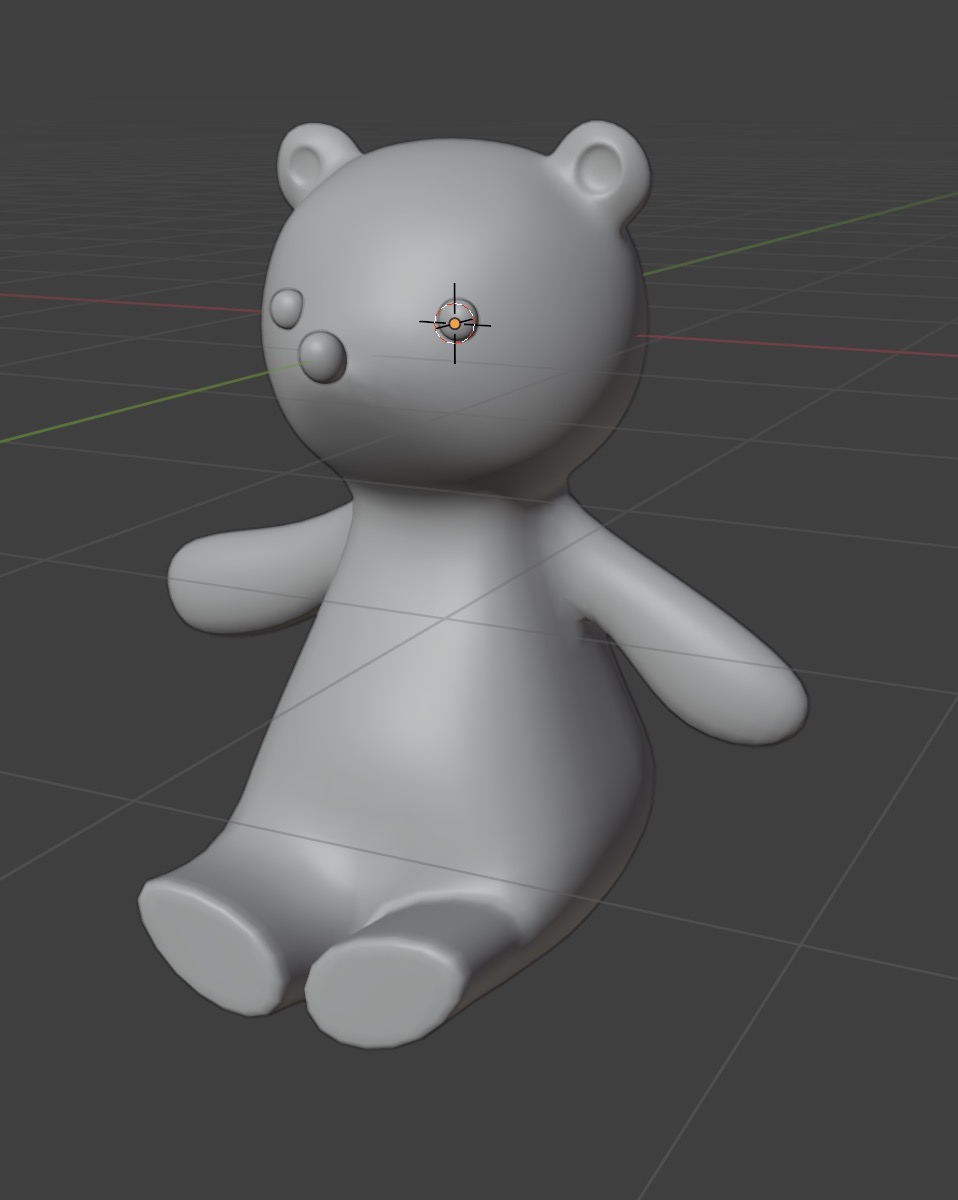This screenshot has height=1200, width=958.
Task: Click the red X axis line right of the bear
Action: pos(800,346)
